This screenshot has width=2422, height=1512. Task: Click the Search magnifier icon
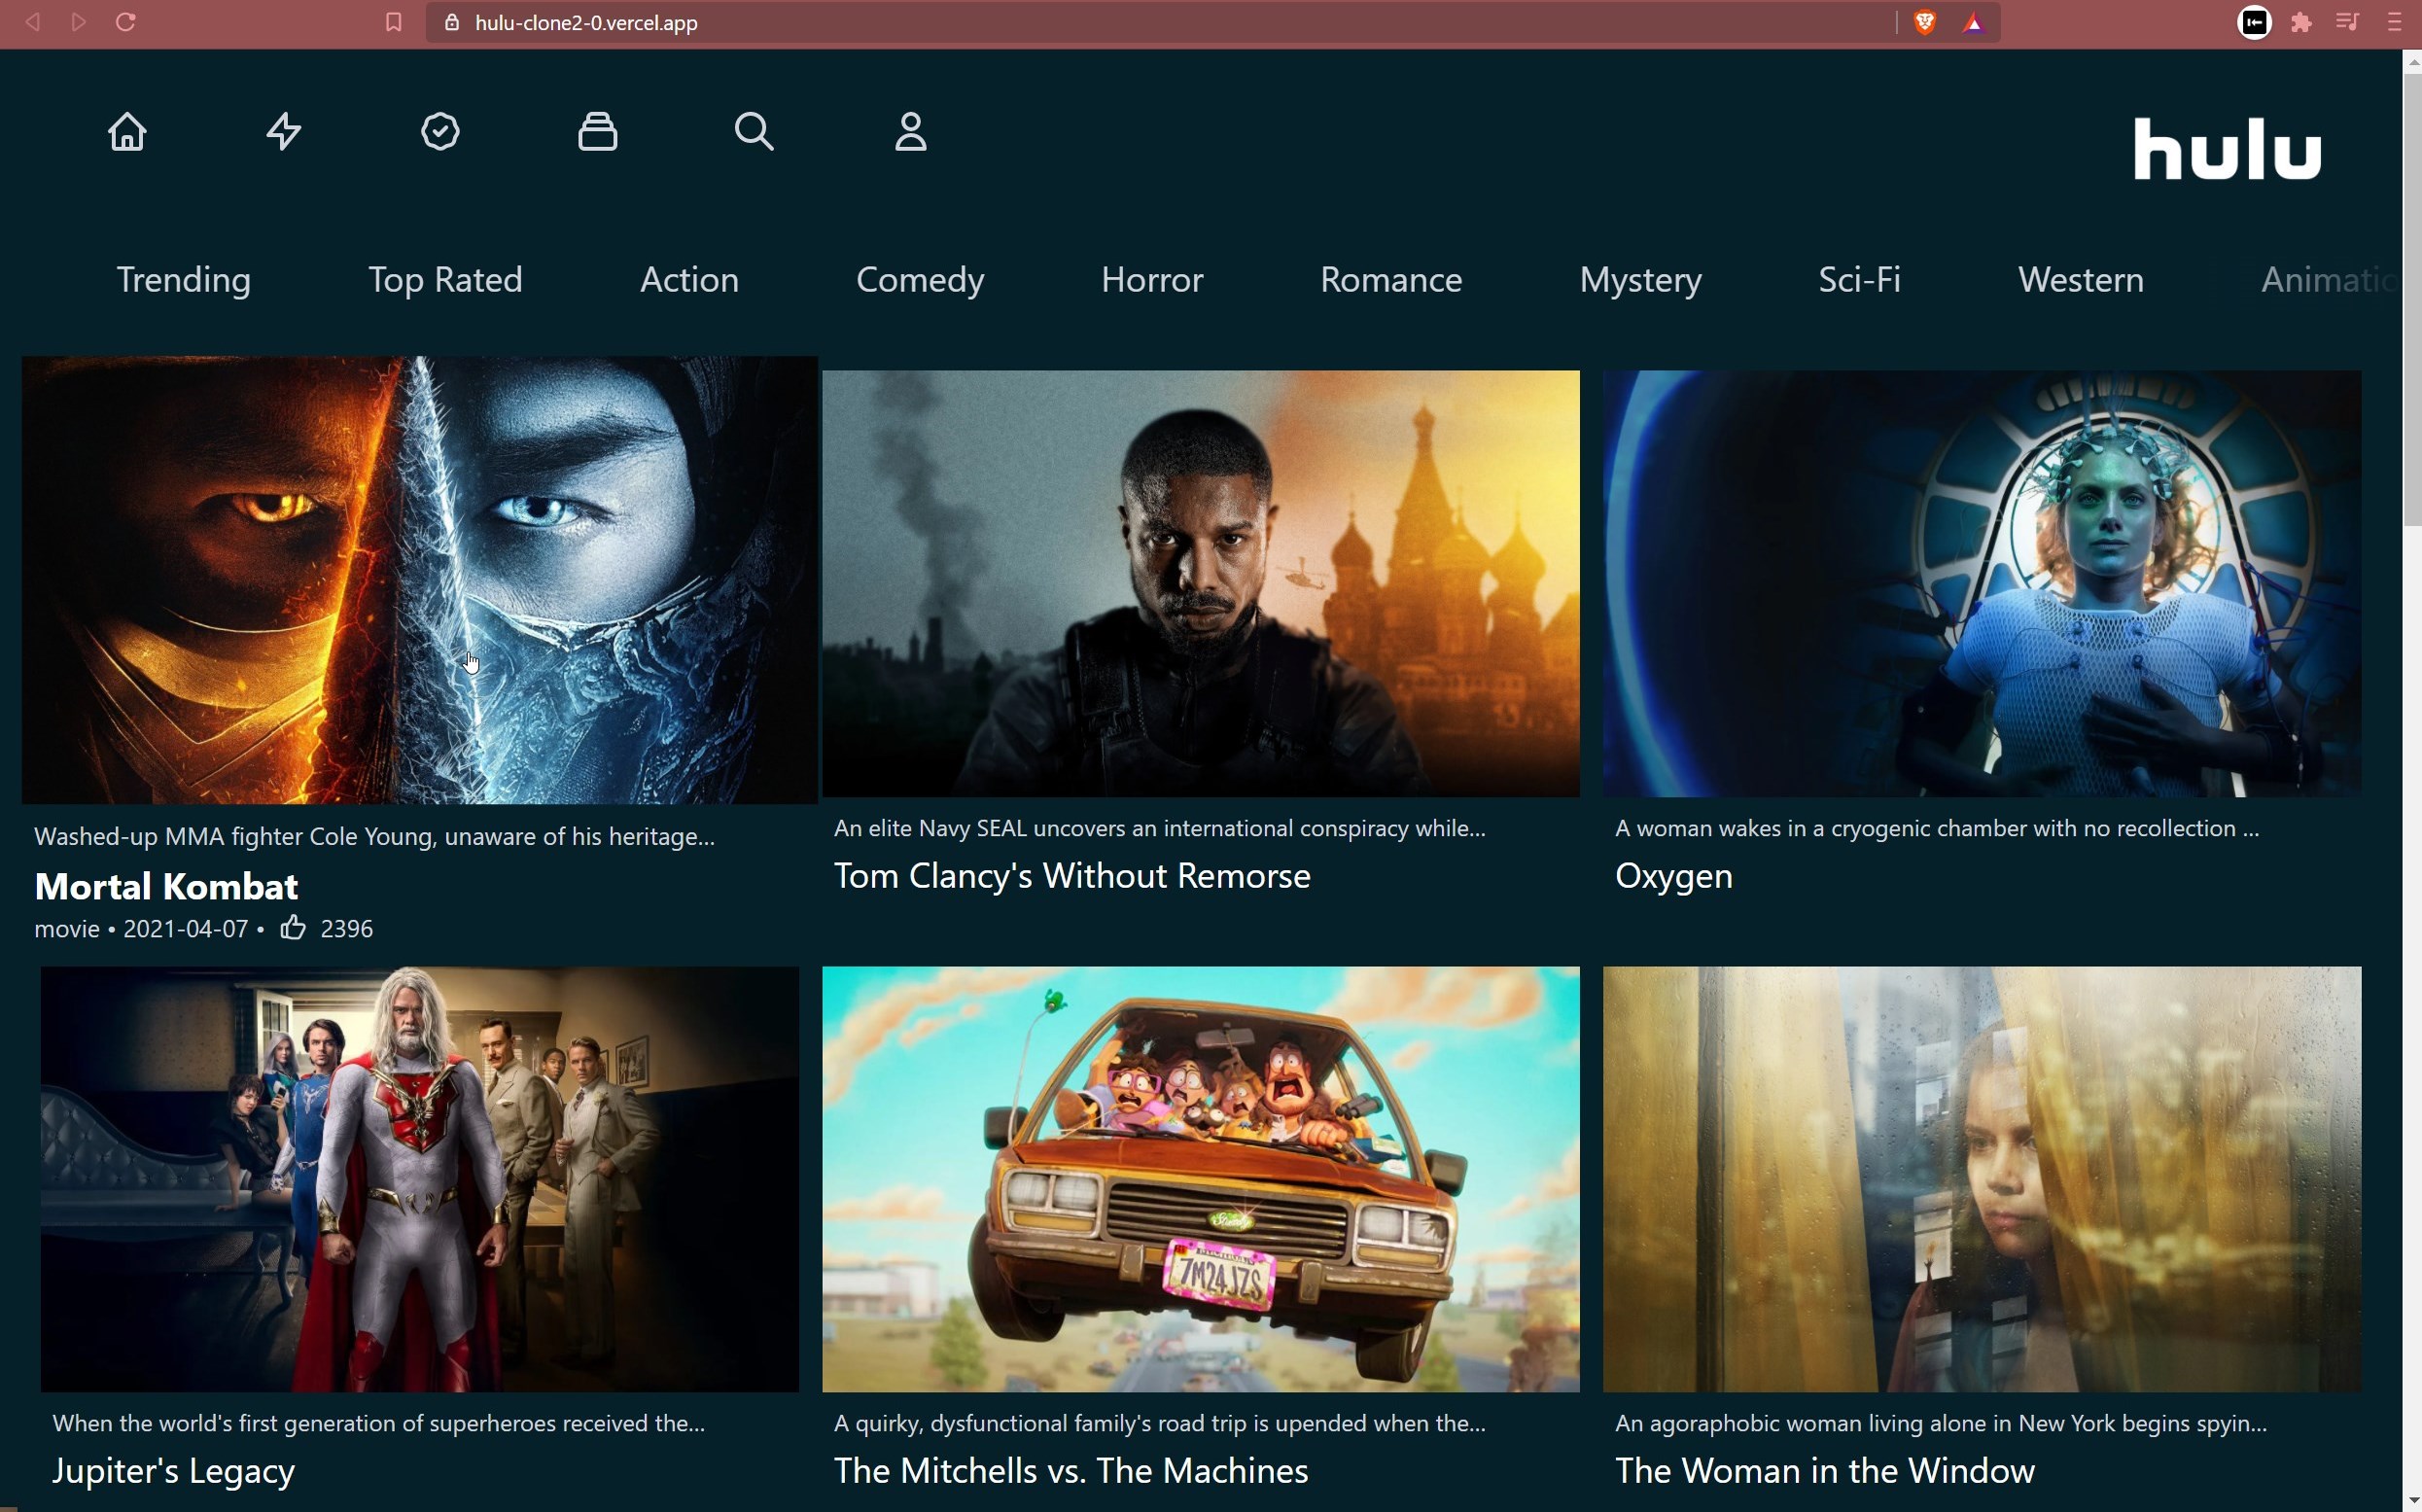tap(754, 131)
